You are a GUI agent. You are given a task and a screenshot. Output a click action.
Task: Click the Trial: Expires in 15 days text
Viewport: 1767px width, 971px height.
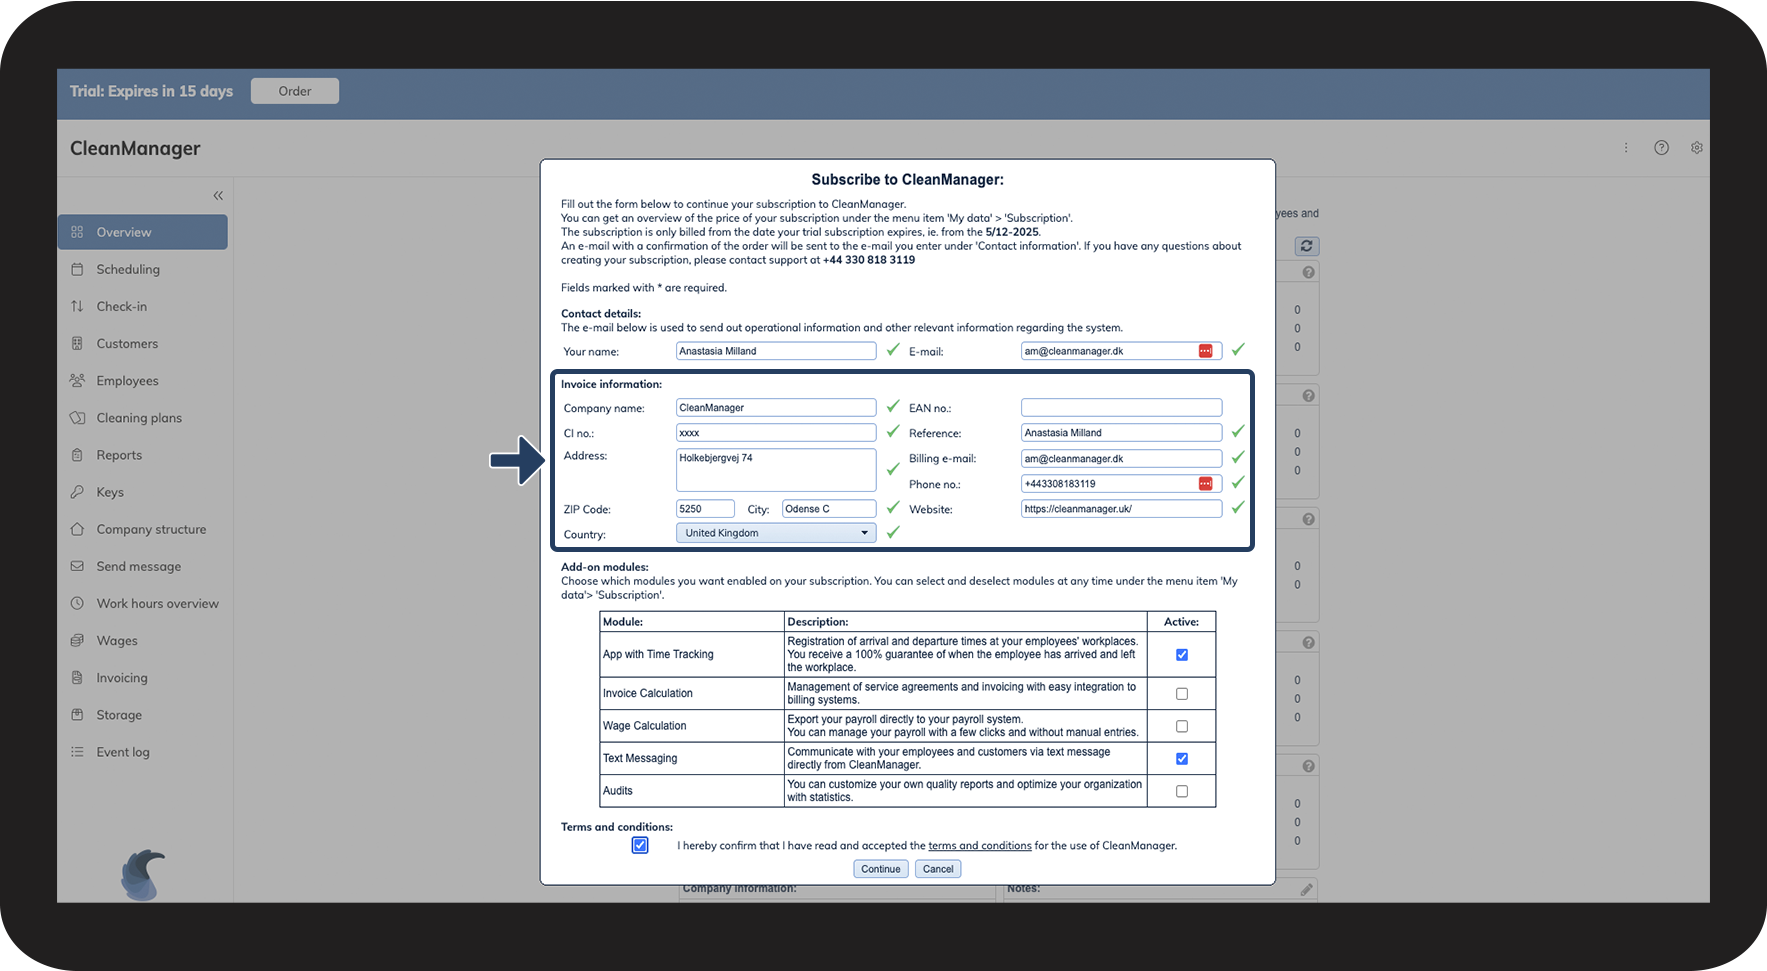(x=151, y=91)
